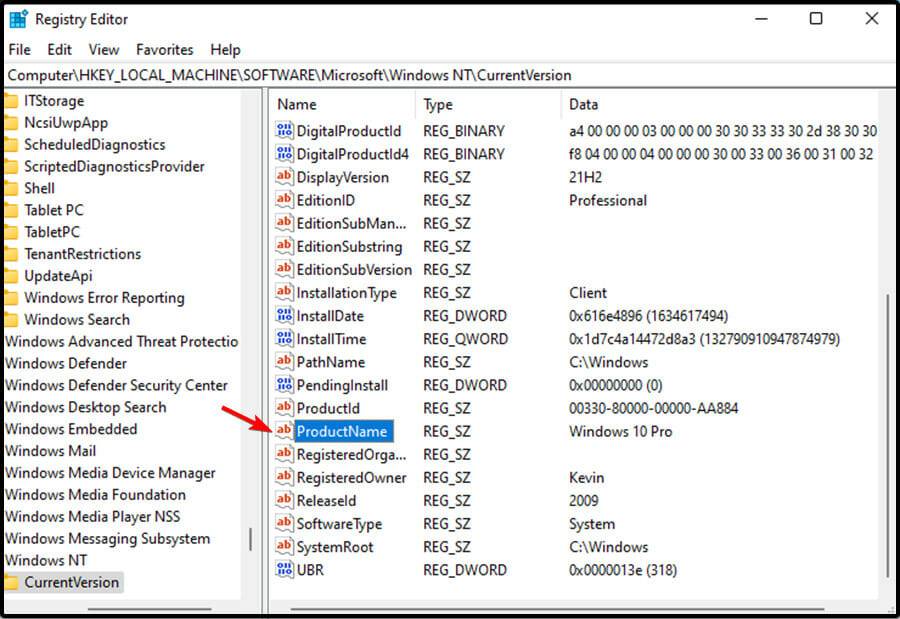Open the File menu
900x619 pixels.
point(20,49)
